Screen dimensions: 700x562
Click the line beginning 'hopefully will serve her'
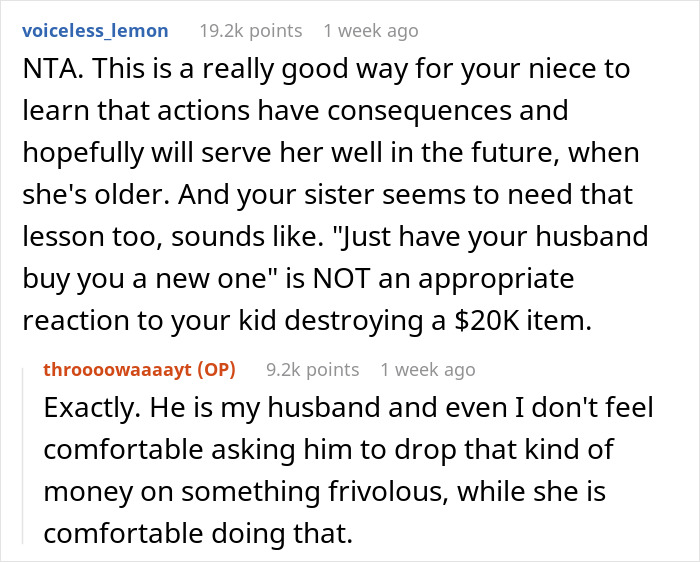pos(331,153)
